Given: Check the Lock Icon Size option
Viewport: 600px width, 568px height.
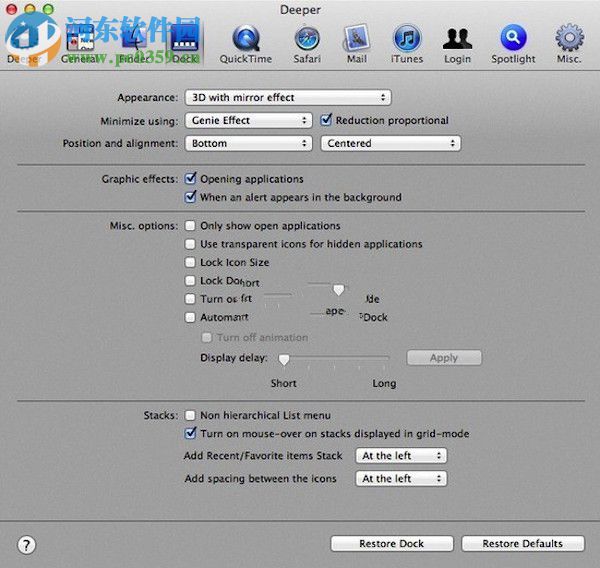Looking at the screenshot, I should point(190,262).
